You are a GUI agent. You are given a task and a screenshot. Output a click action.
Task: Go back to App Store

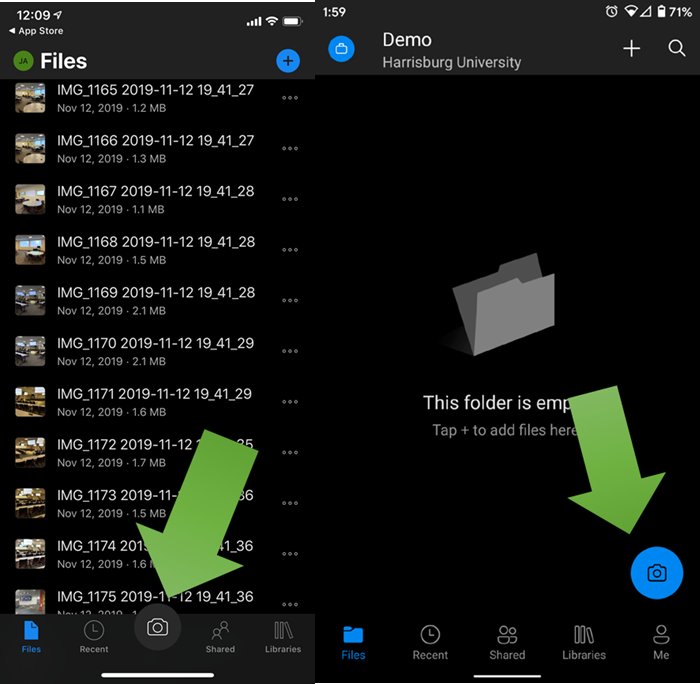(x=36, y=31)
